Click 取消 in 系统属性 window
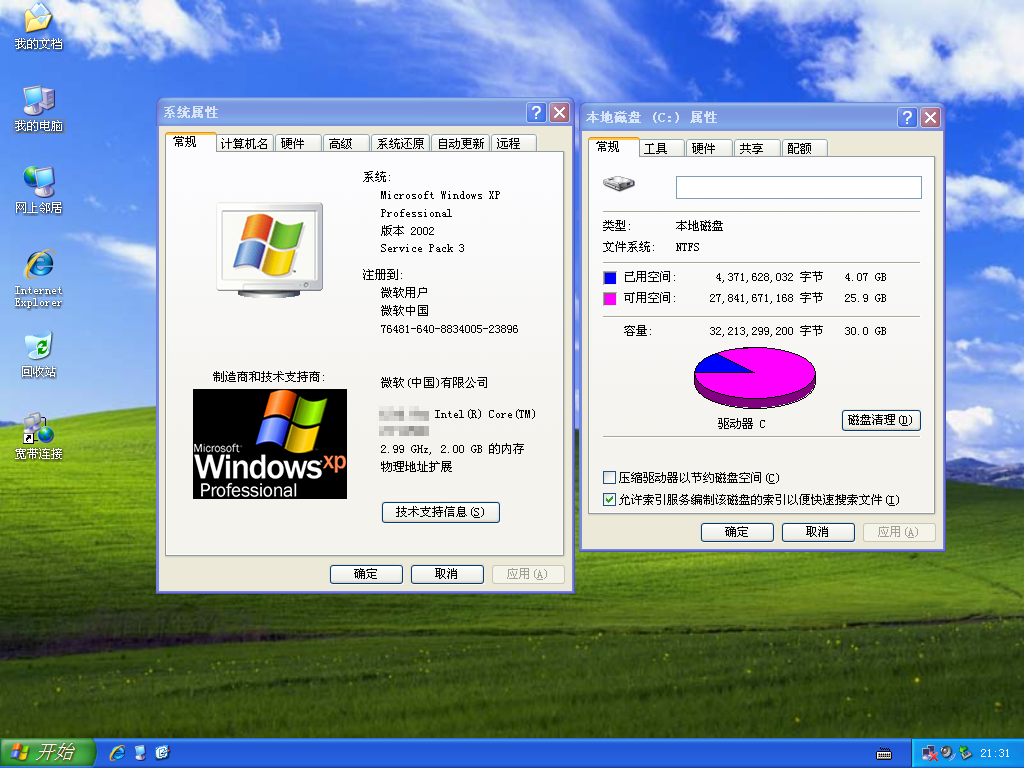The width and height of the screenshot is (1024, 768). [x=447, y=574]
